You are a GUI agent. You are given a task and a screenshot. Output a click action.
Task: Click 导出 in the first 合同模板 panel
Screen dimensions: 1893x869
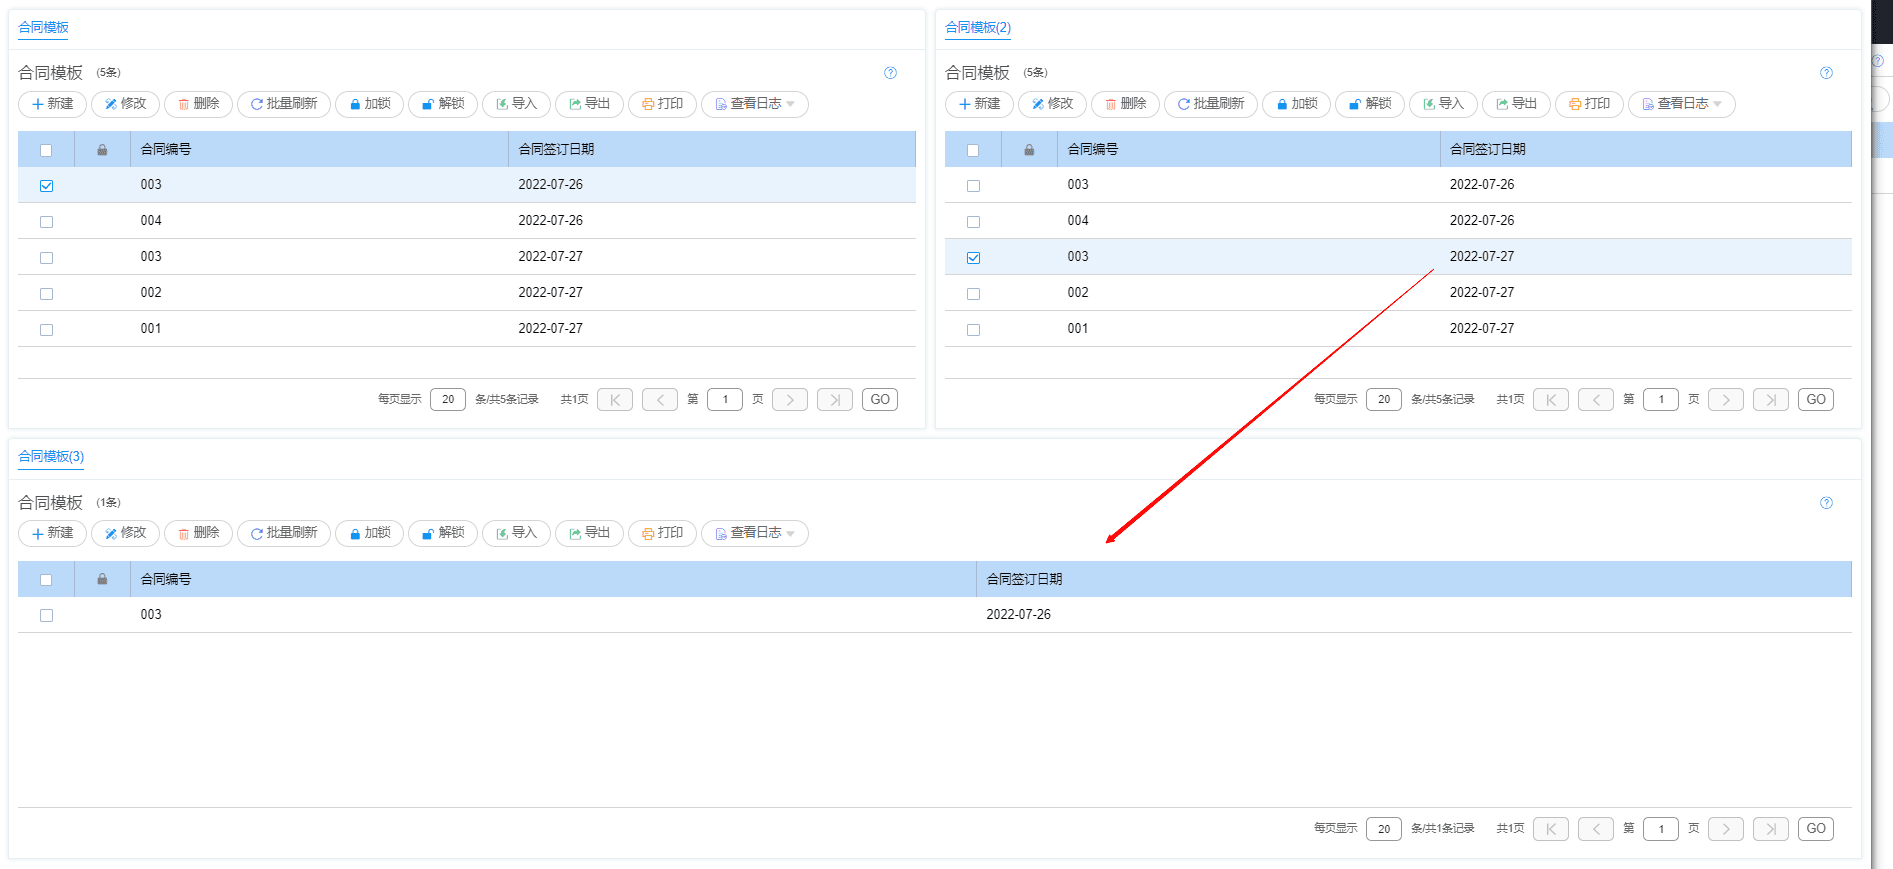tap(590, 104)
